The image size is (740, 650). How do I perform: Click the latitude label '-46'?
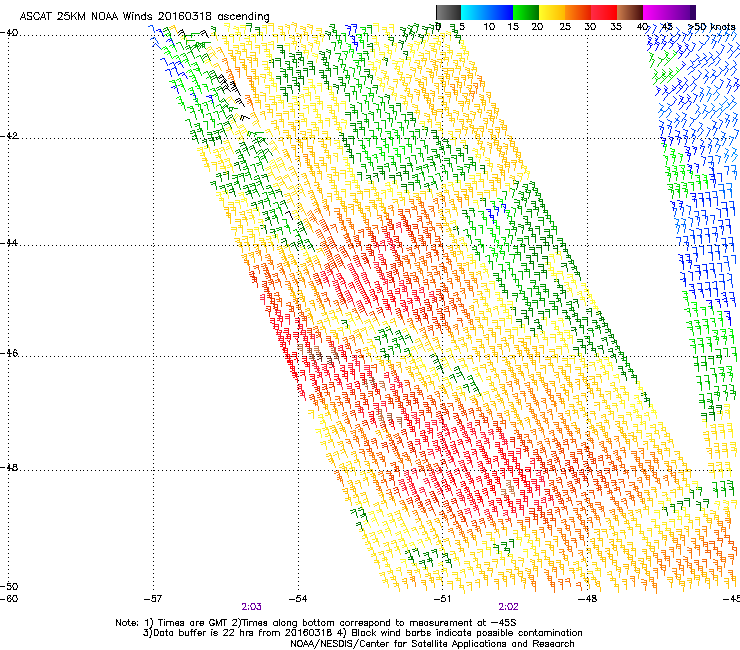coord(9,353)
